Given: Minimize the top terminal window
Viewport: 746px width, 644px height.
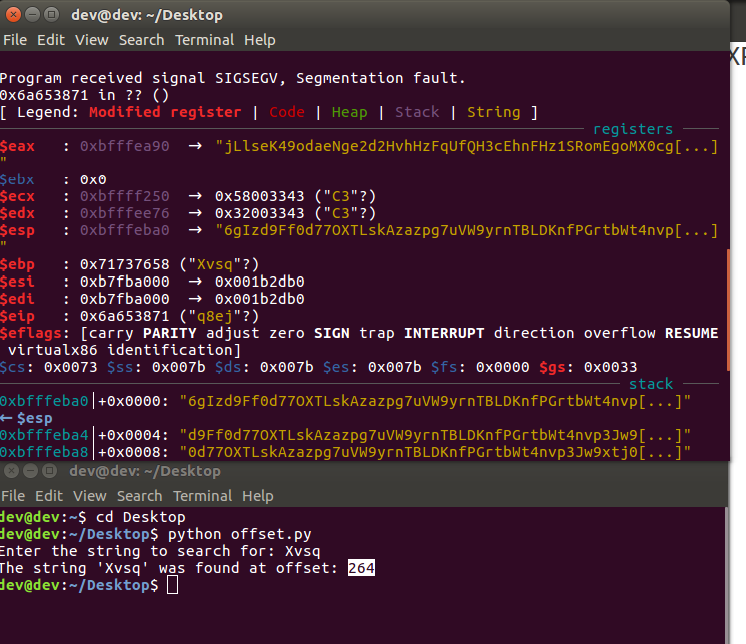Looking at the screenshot, I should (32, 15).
